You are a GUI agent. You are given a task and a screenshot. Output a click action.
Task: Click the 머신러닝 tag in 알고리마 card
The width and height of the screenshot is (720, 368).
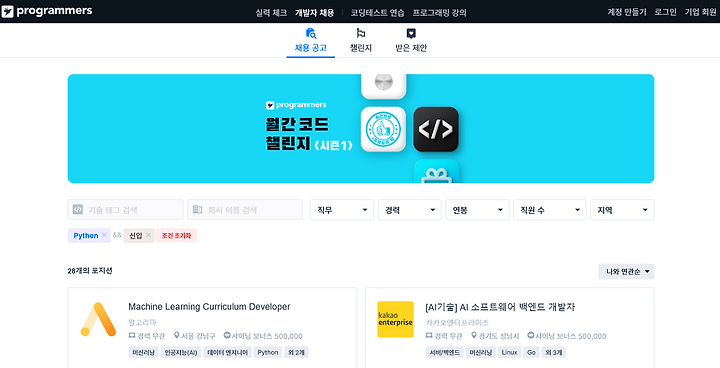pyautogui.click(x=143, y=352)
